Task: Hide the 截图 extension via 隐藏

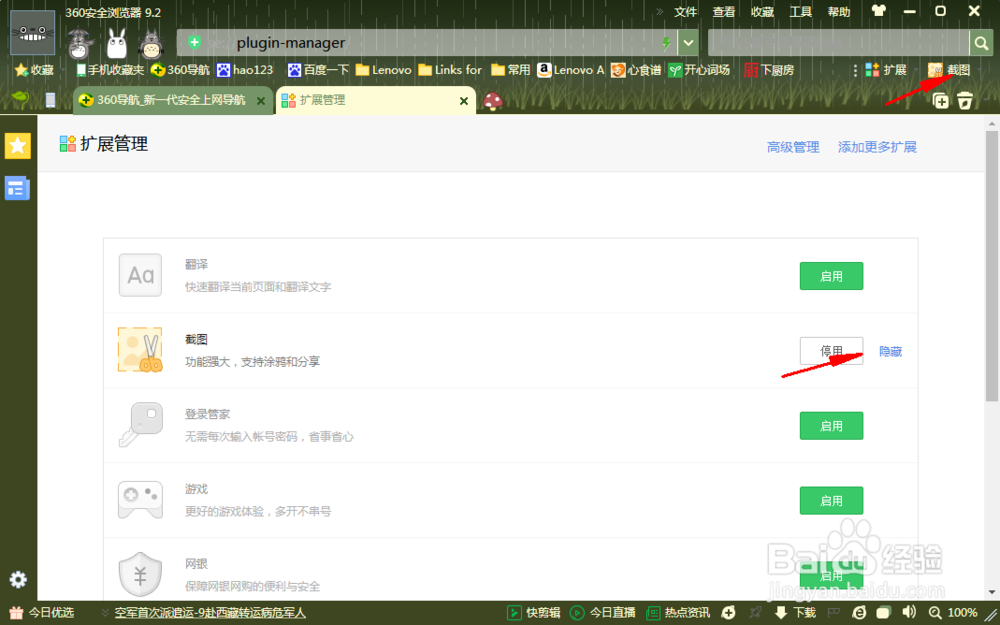Action: (x=890, y=351)
